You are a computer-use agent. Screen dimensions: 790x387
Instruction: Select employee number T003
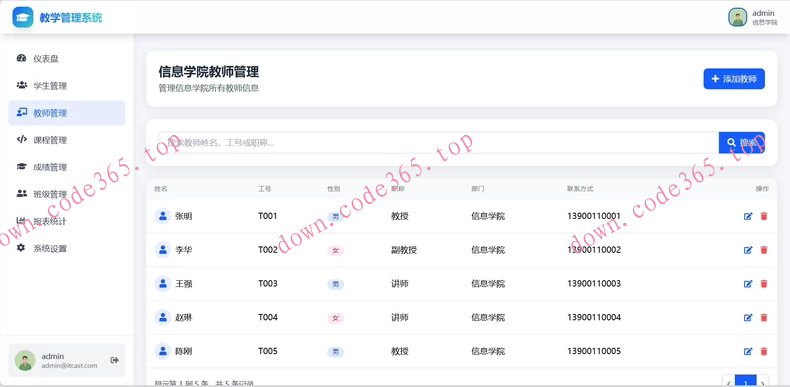[268, 284]
